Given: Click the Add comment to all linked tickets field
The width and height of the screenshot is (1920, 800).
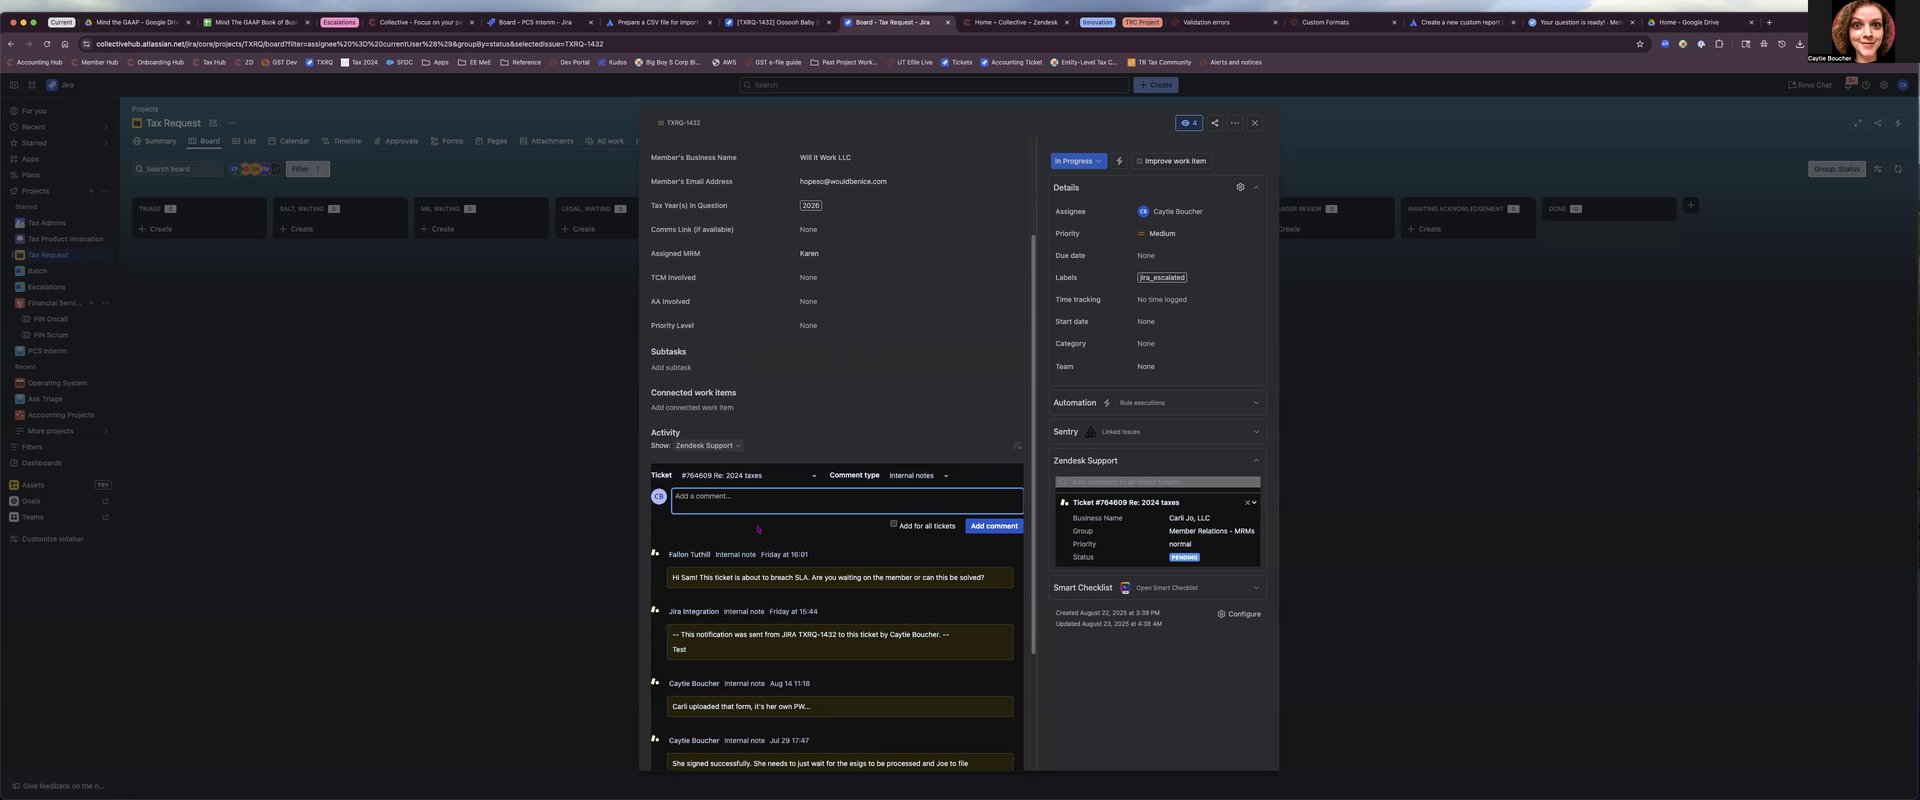Looking at the screenshot, I should coord(1158,482).
